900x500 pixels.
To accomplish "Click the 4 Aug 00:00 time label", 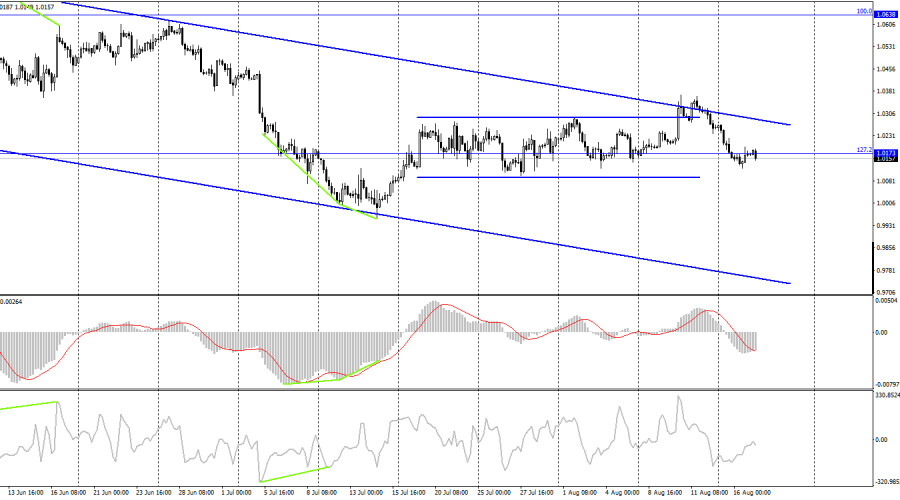I will (x=622, y=493).
